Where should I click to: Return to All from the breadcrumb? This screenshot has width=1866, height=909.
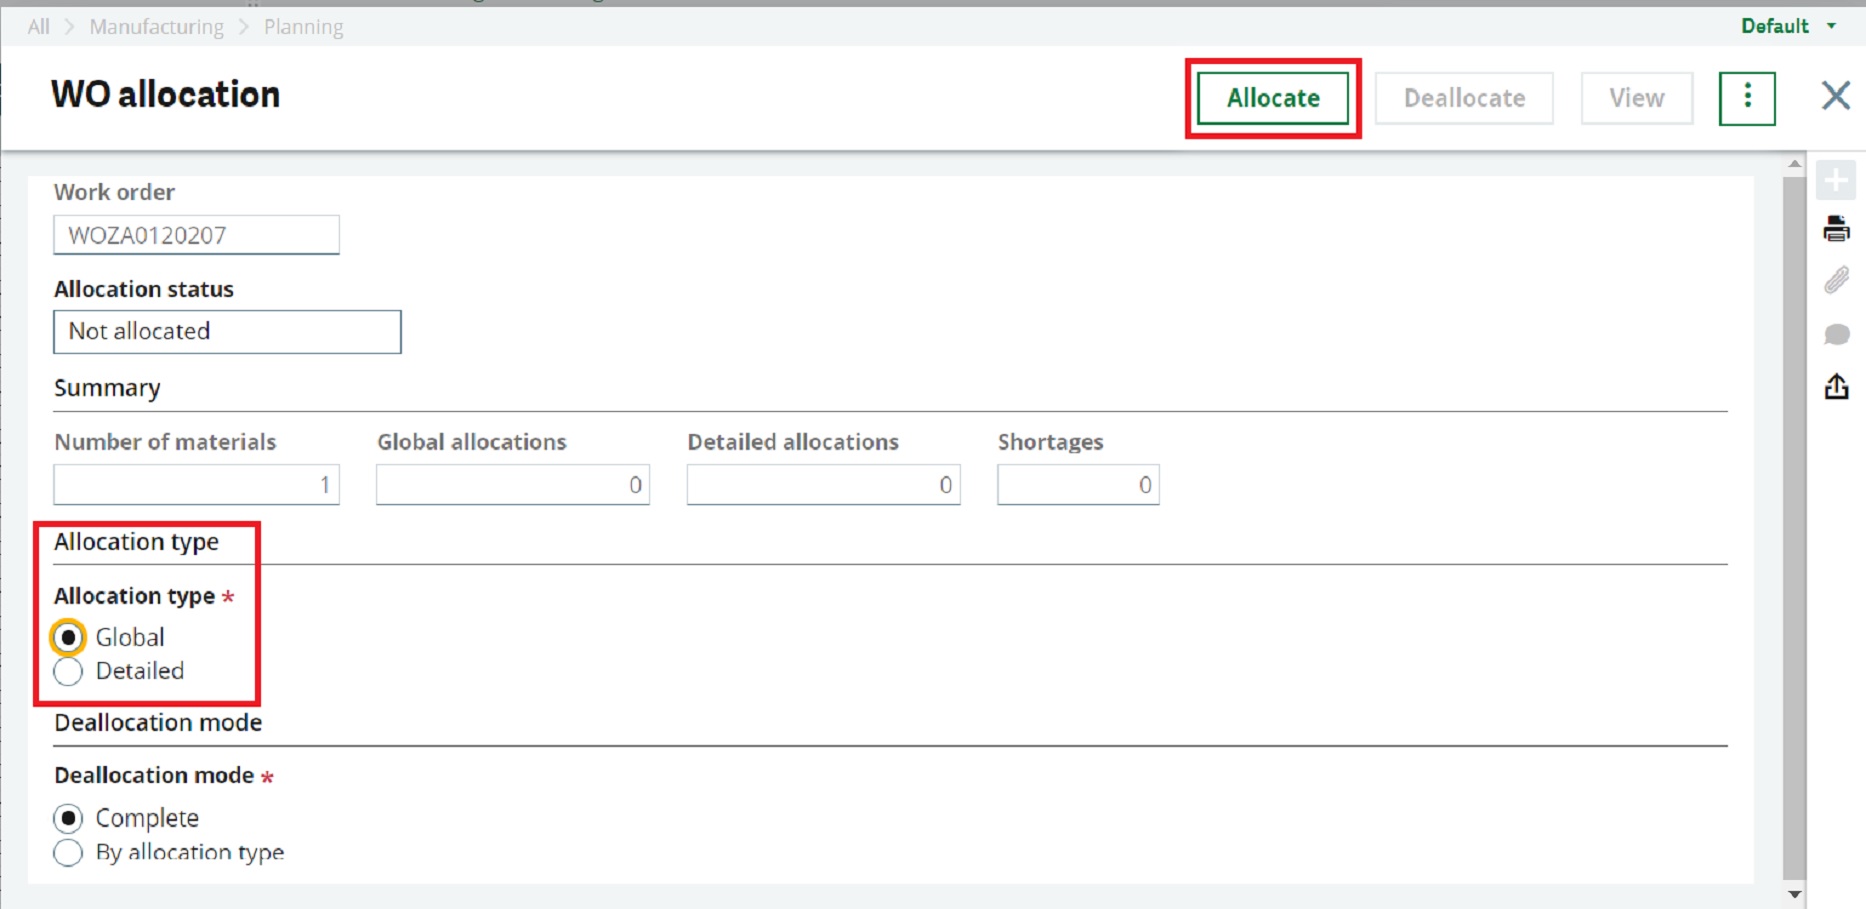37,26
